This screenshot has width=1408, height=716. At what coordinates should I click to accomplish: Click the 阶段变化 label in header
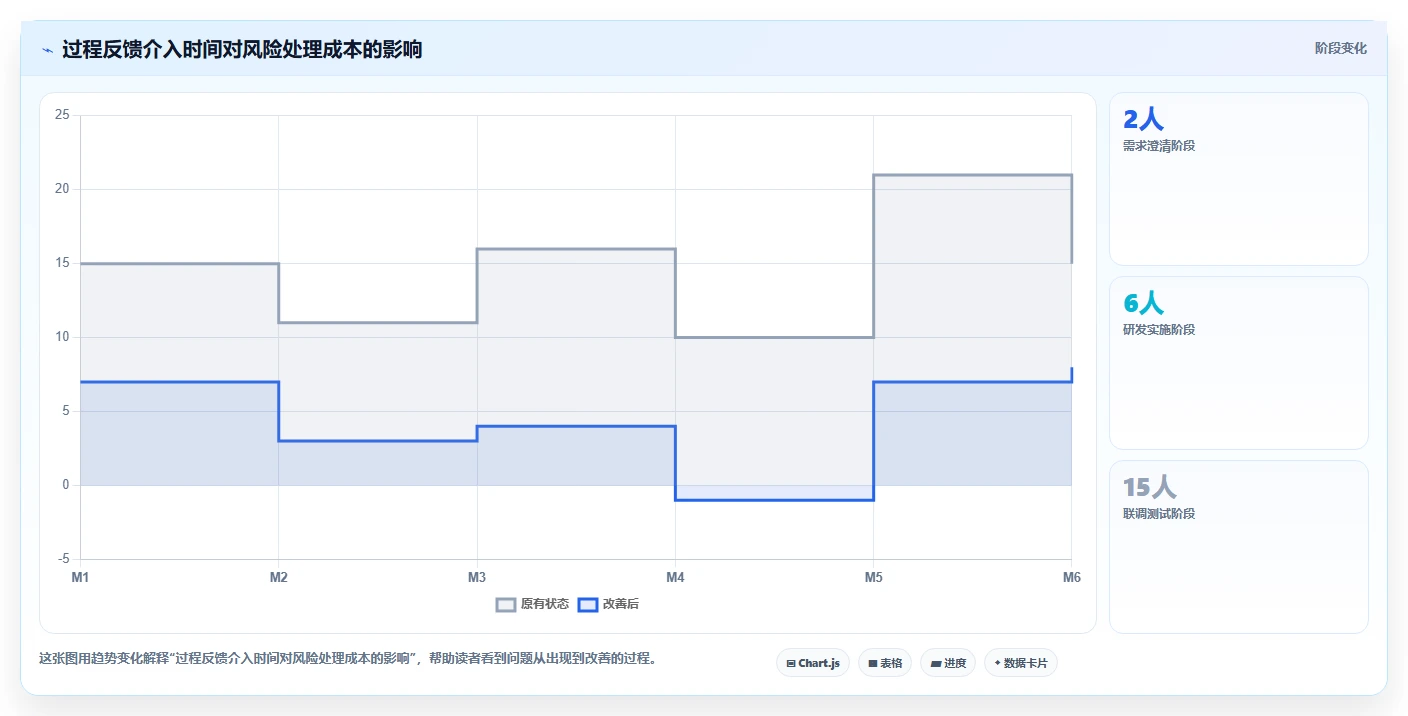click(1340, 48)
